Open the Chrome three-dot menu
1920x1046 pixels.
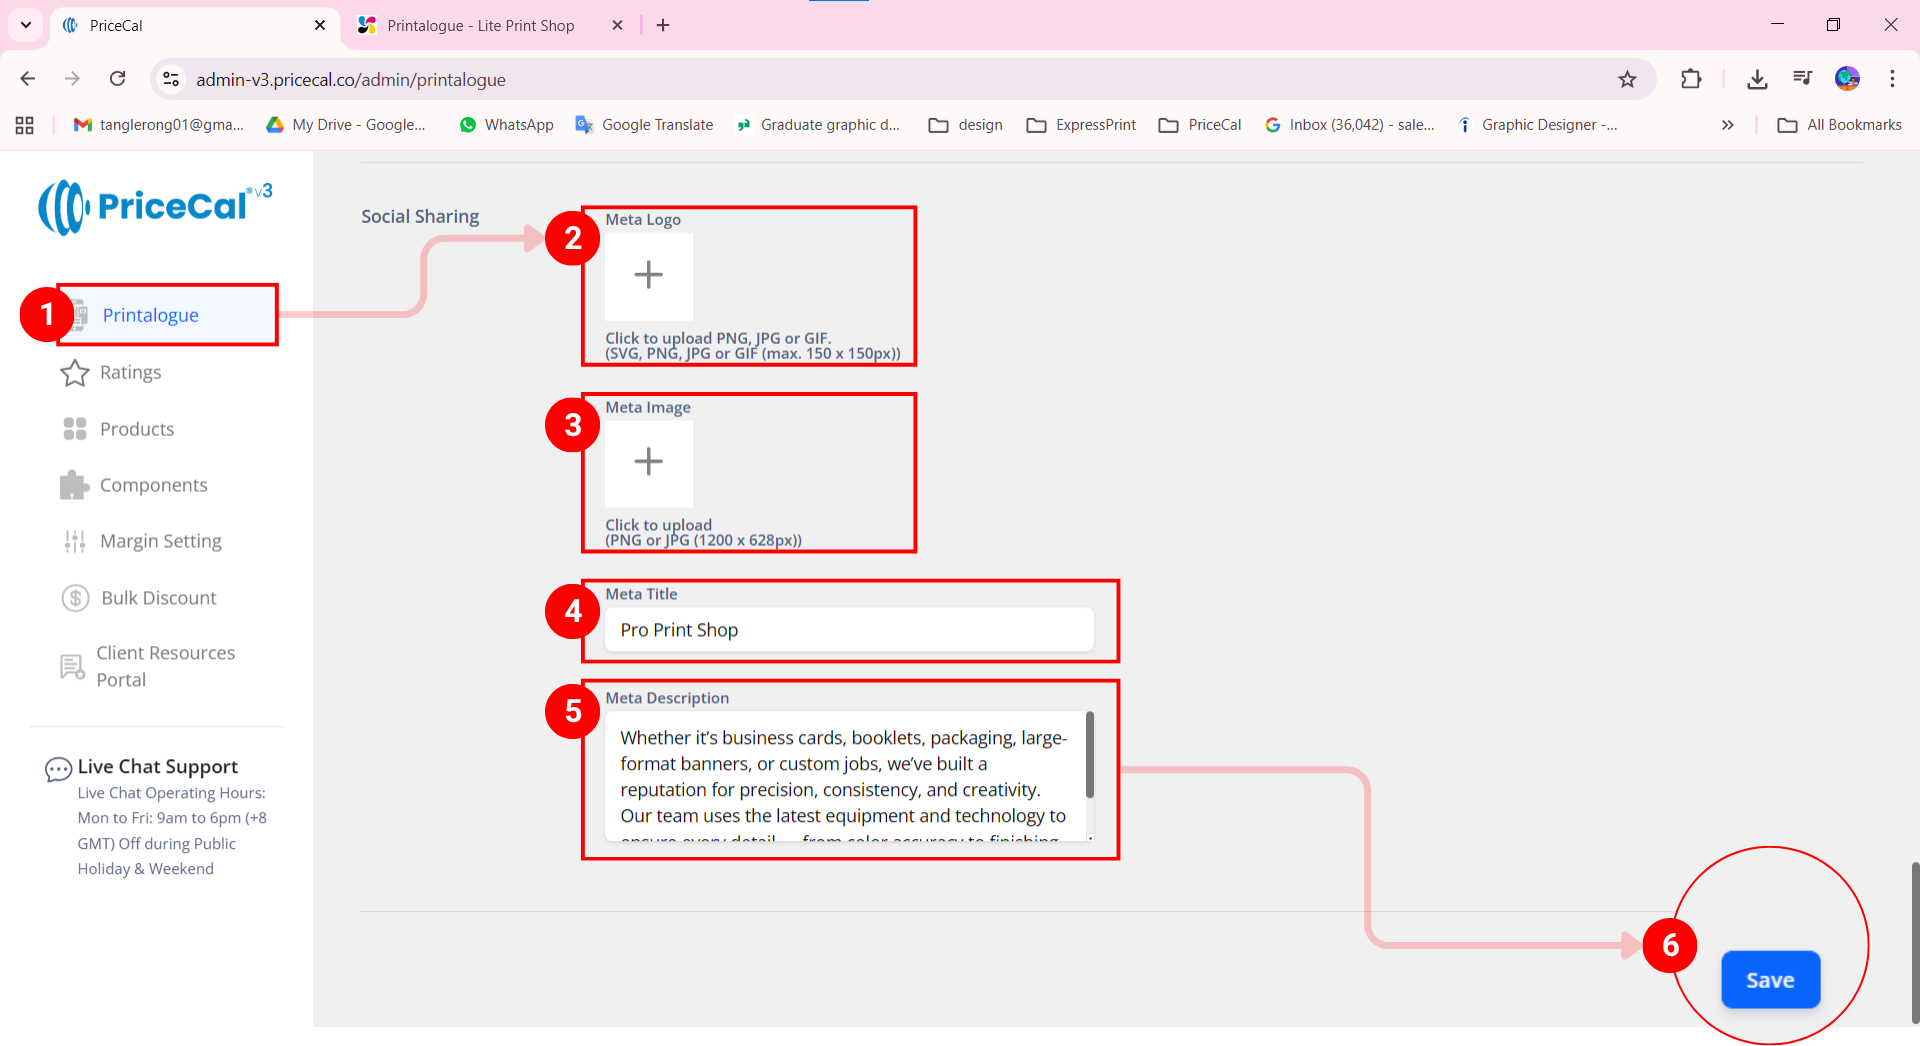[1892, 79]
